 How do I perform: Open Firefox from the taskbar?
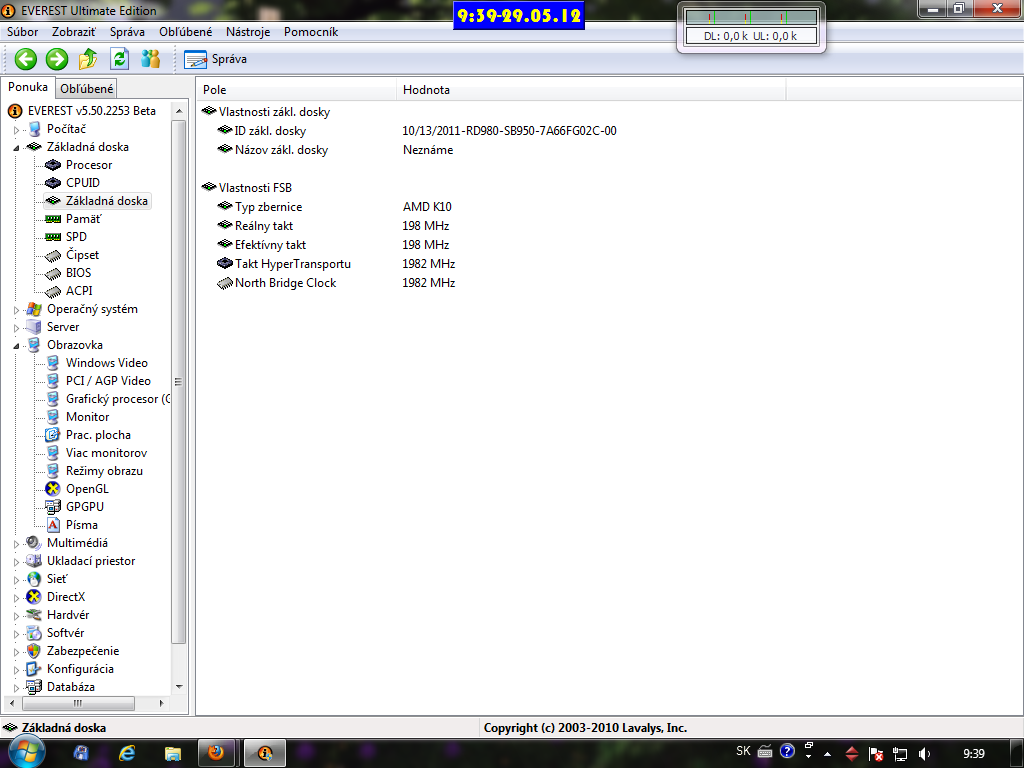click(x=216, y=754)
